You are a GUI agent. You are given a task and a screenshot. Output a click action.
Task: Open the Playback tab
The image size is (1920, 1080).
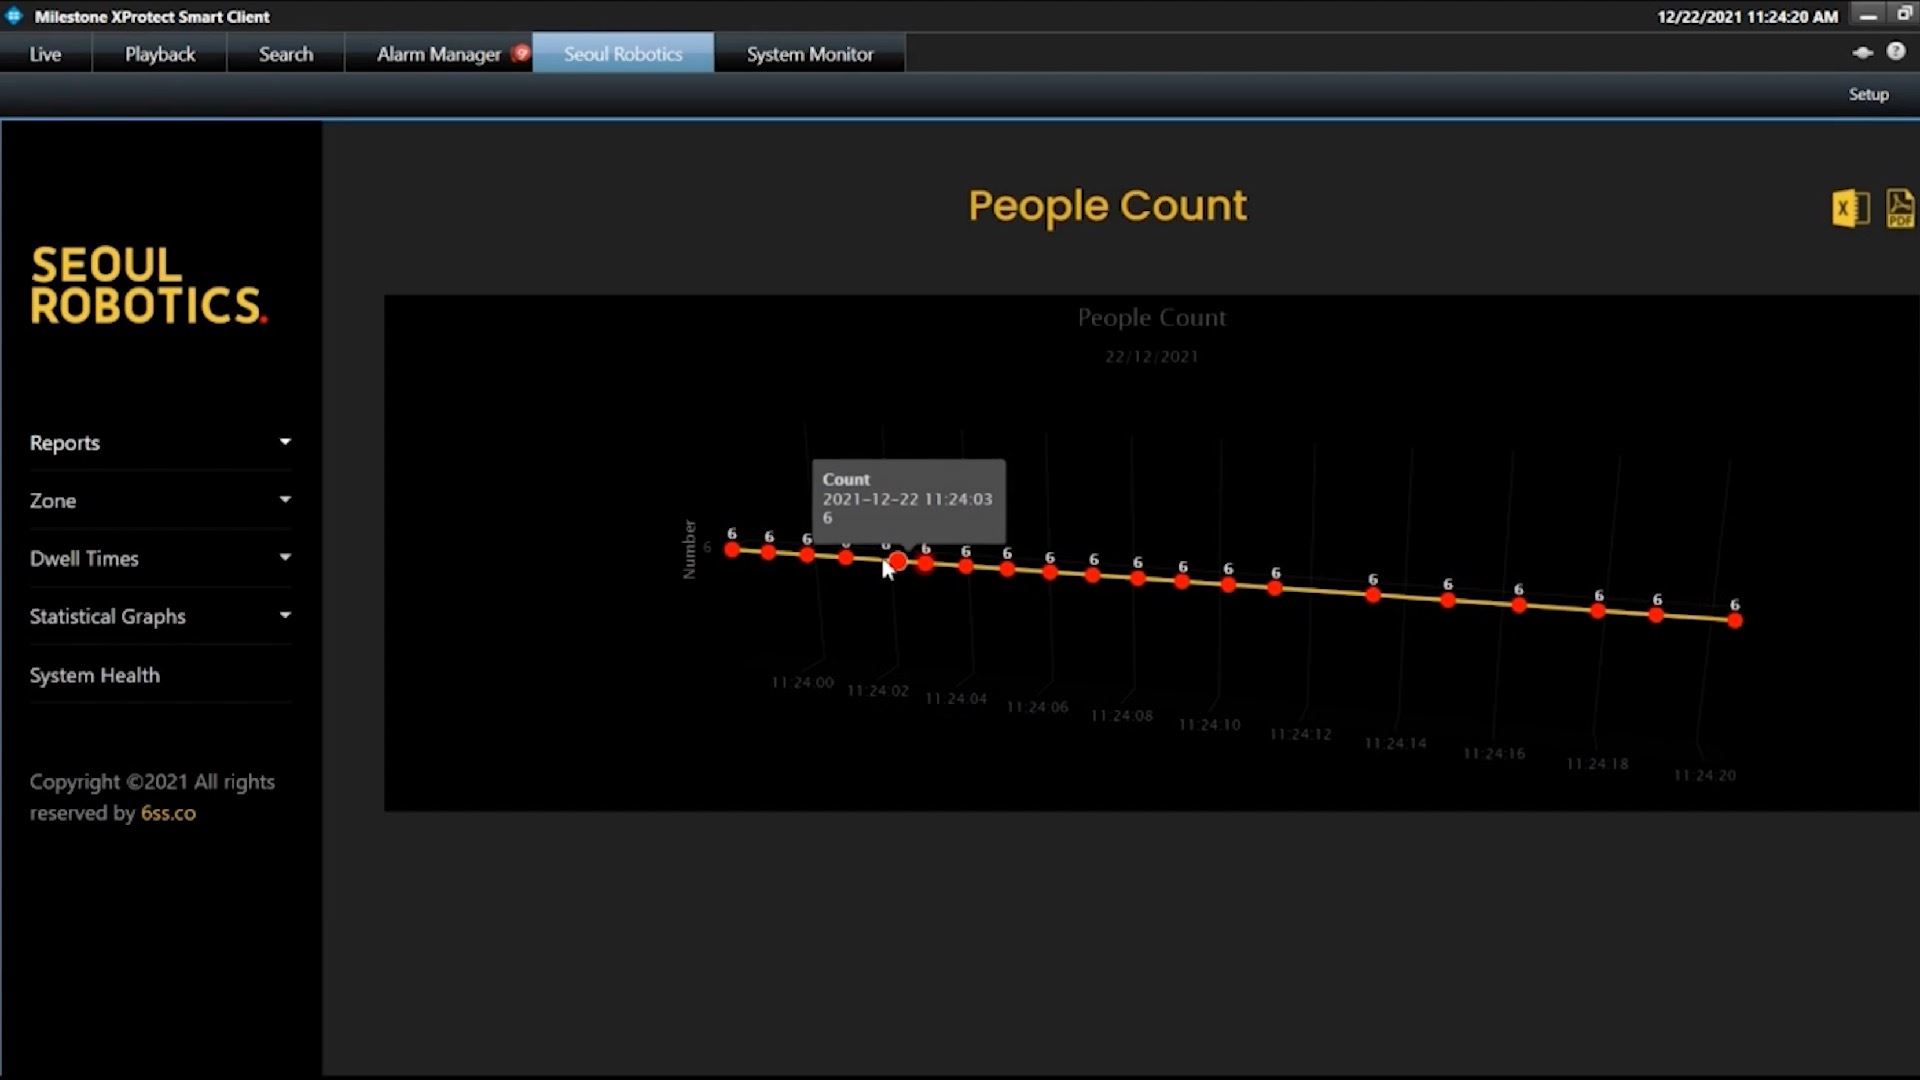coord(160,54)
